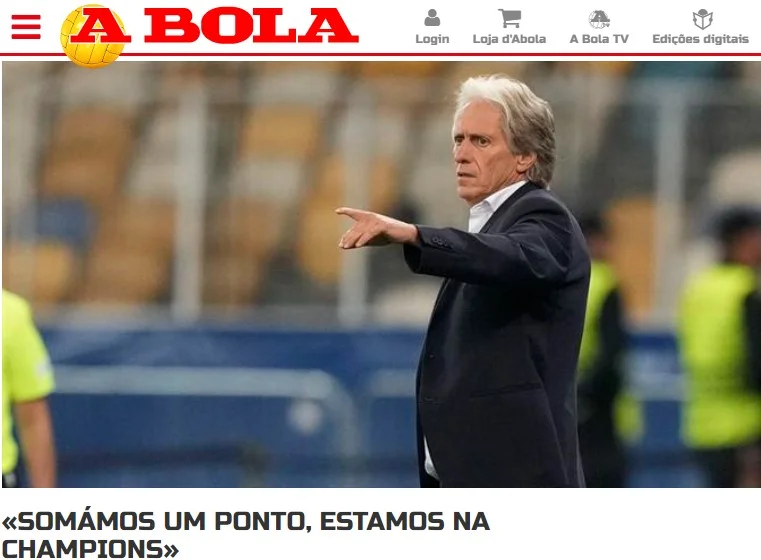This screenshot has width=761, height=560.
Task: Select the A Bola TV text label
Action: coord(599,39)
